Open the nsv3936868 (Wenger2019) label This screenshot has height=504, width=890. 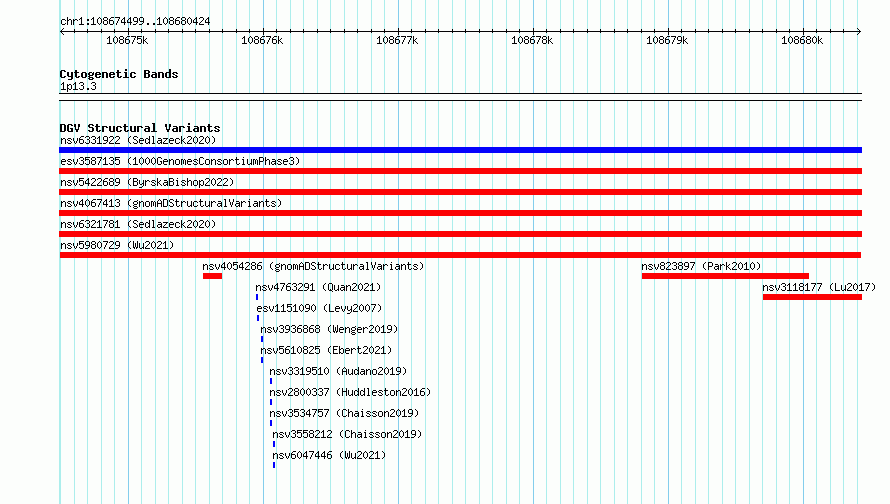329,329
